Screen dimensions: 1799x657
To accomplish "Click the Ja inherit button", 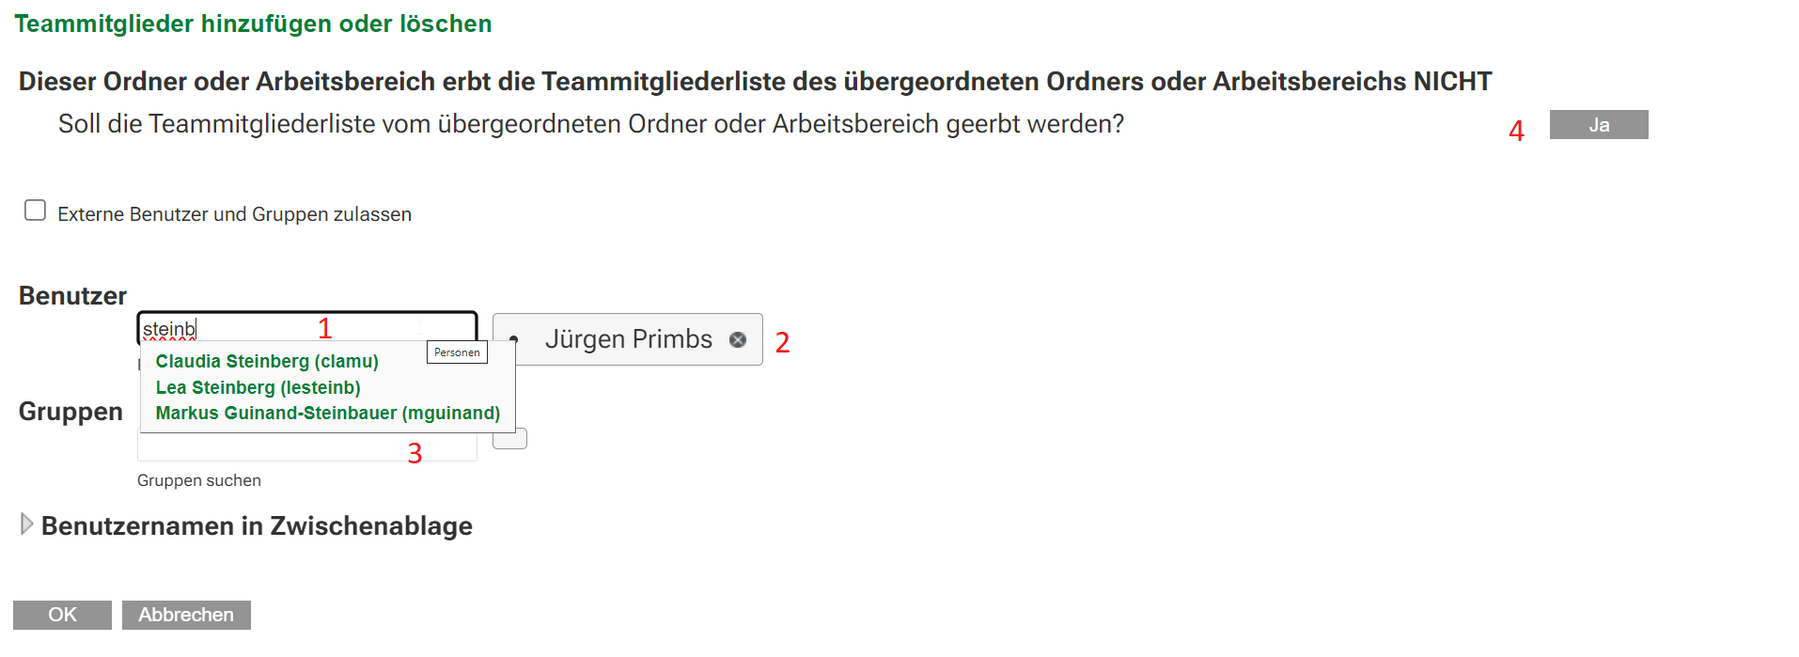I will click(x=1599, y=125).
